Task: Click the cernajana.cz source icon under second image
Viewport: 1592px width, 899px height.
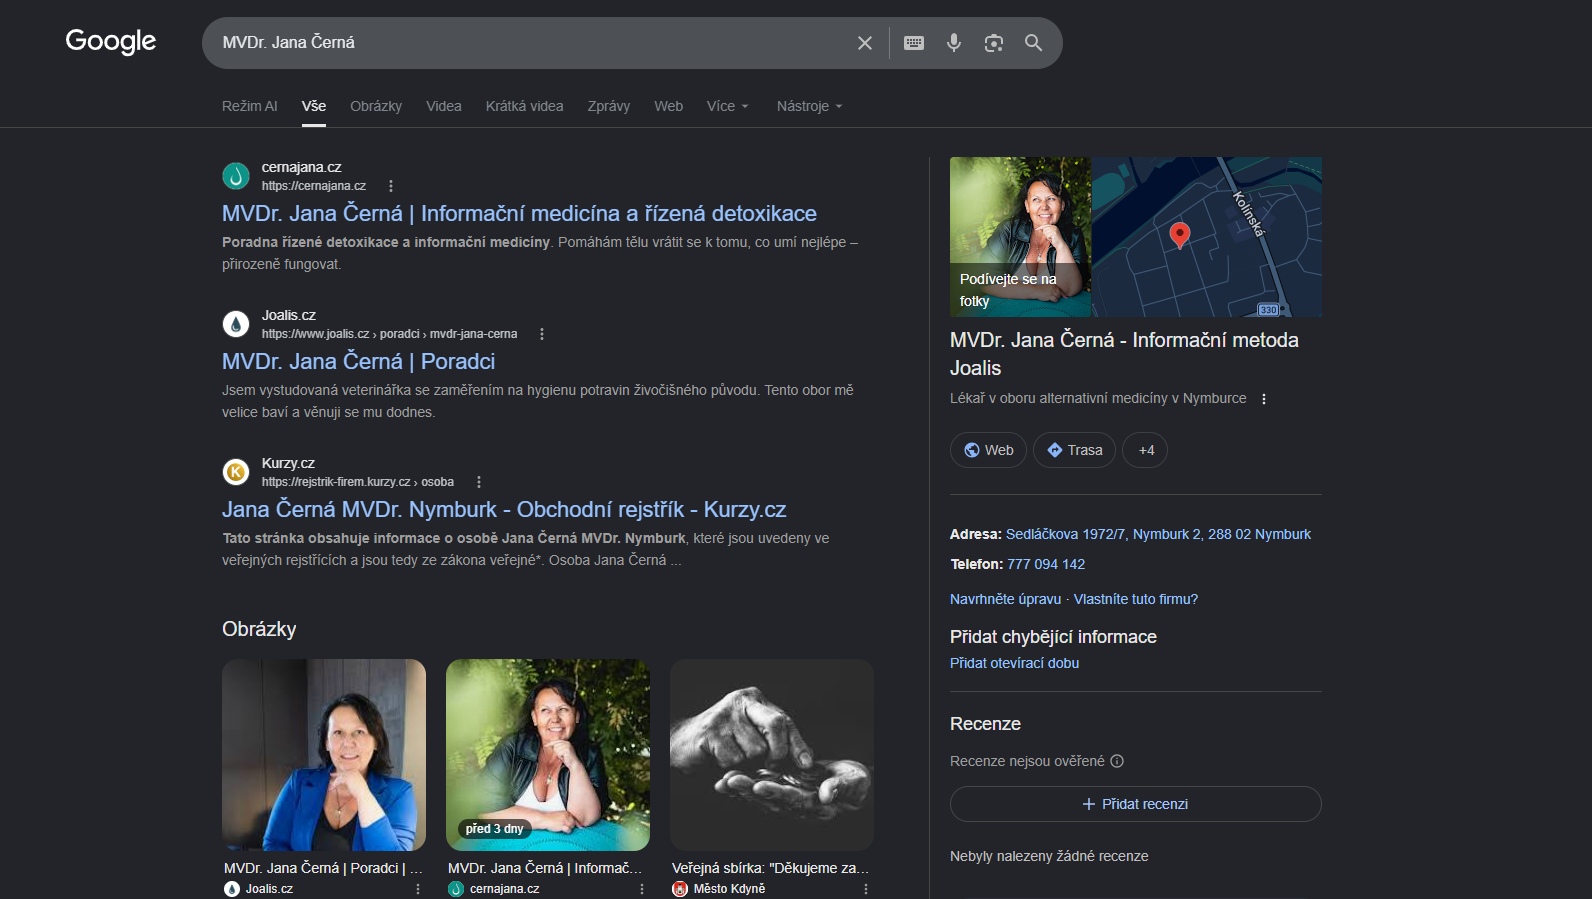Action: click(456, 889)
